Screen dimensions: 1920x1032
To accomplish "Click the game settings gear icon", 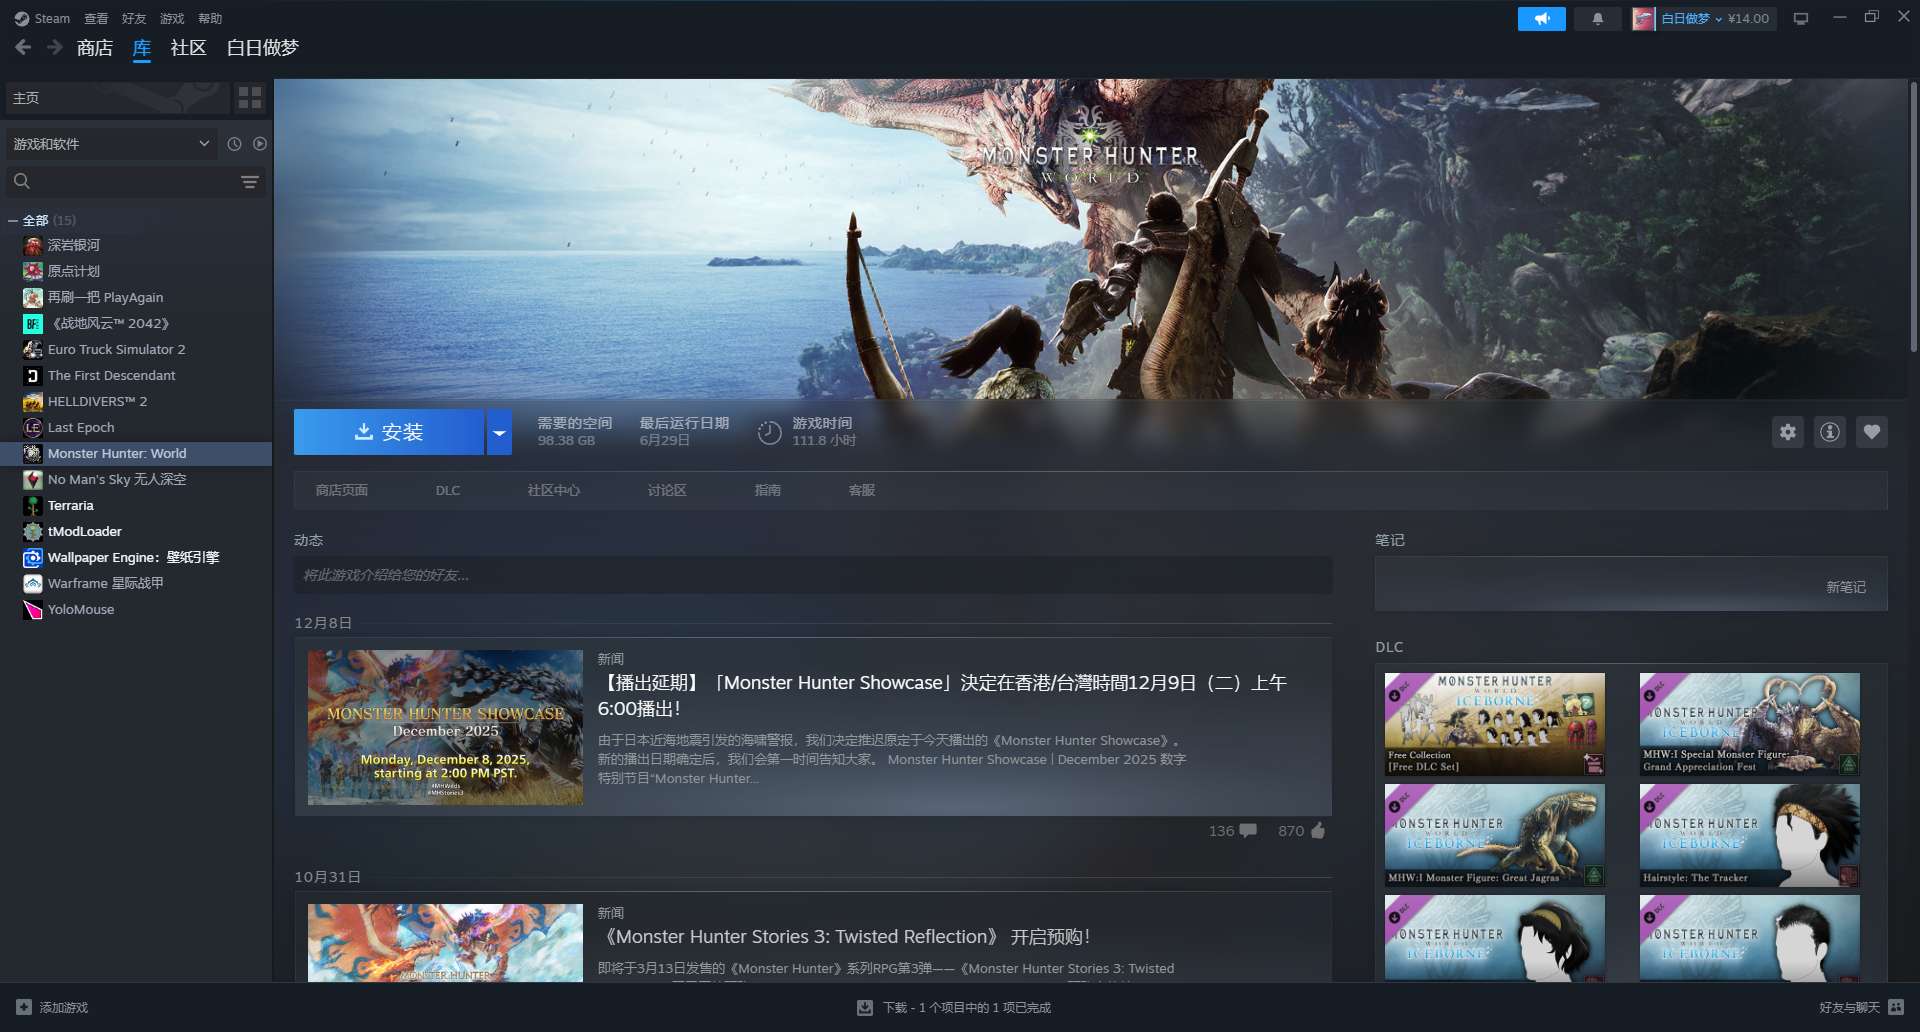I will 1787,432.
